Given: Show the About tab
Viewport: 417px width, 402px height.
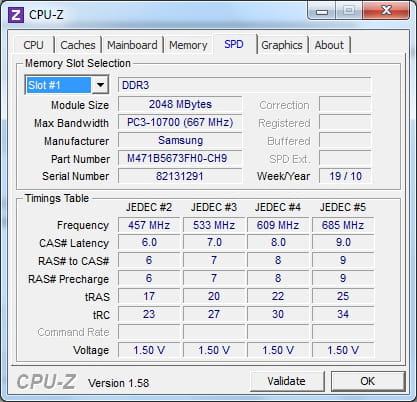Looking at the screenshot, I should (x=329, y=45).
